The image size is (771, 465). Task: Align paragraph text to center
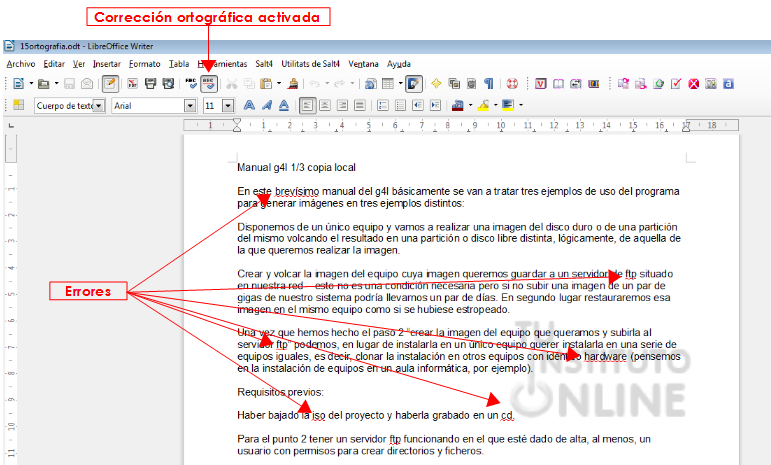[x=326, y=105]
